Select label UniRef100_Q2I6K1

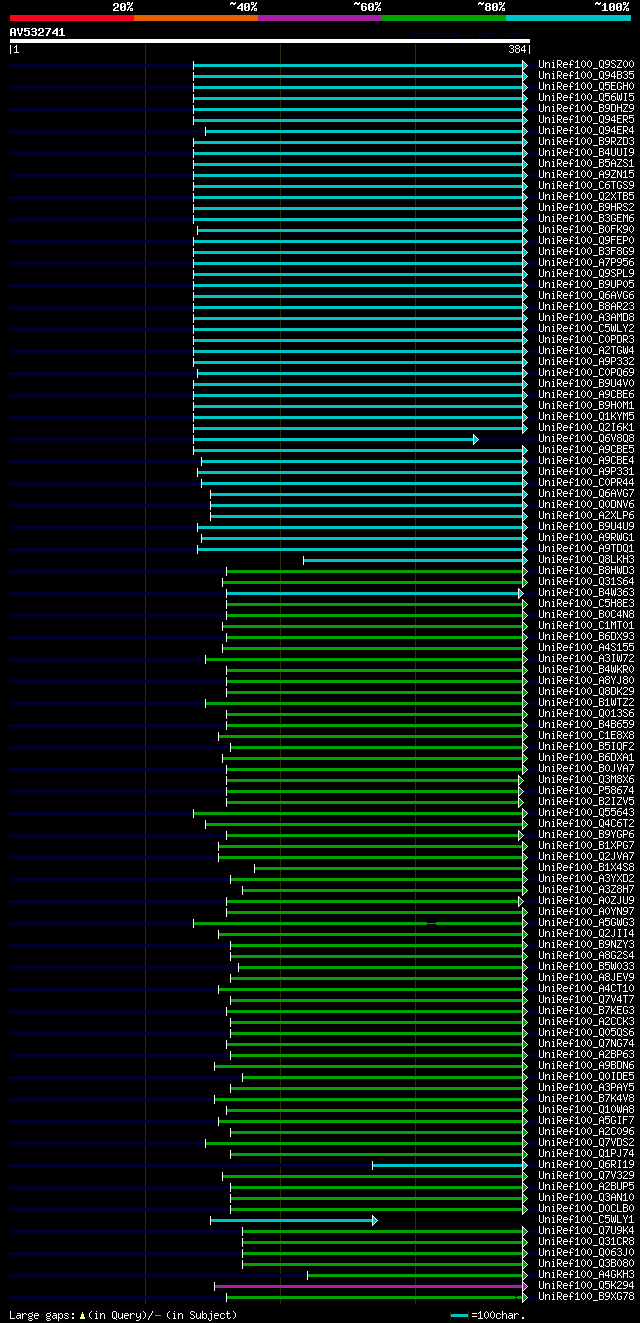click(x=586, y=428)
